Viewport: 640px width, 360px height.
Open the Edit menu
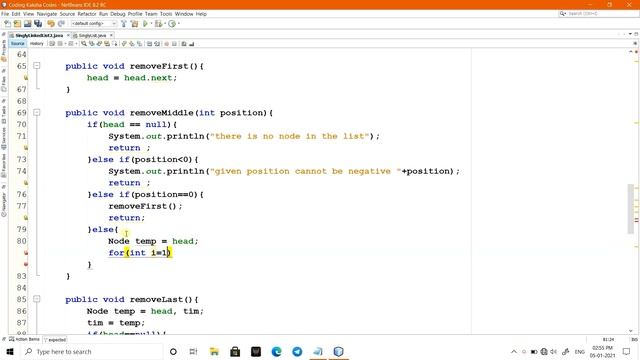pos(16,14)
